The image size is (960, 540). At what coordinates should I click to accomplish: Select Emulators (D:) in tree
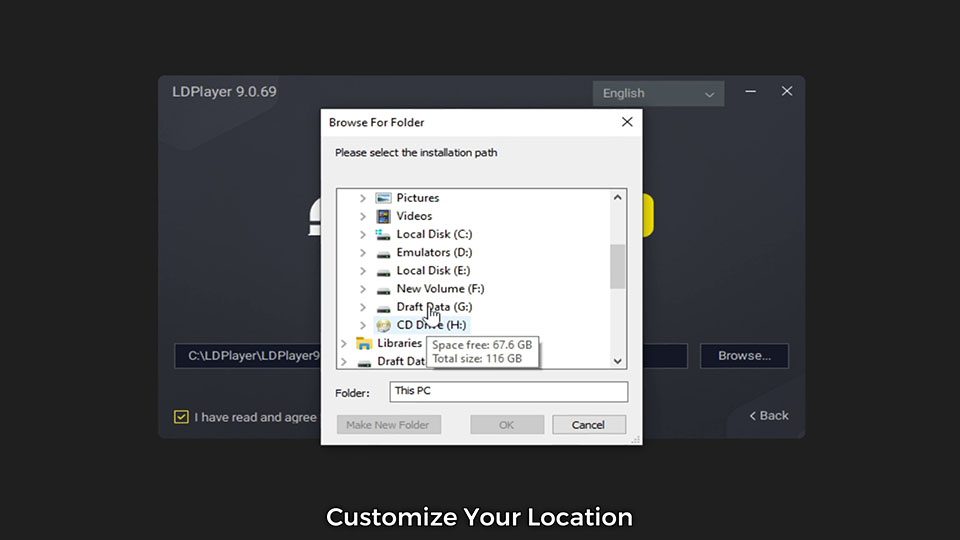pyautogui.click(x=434, y=252)
